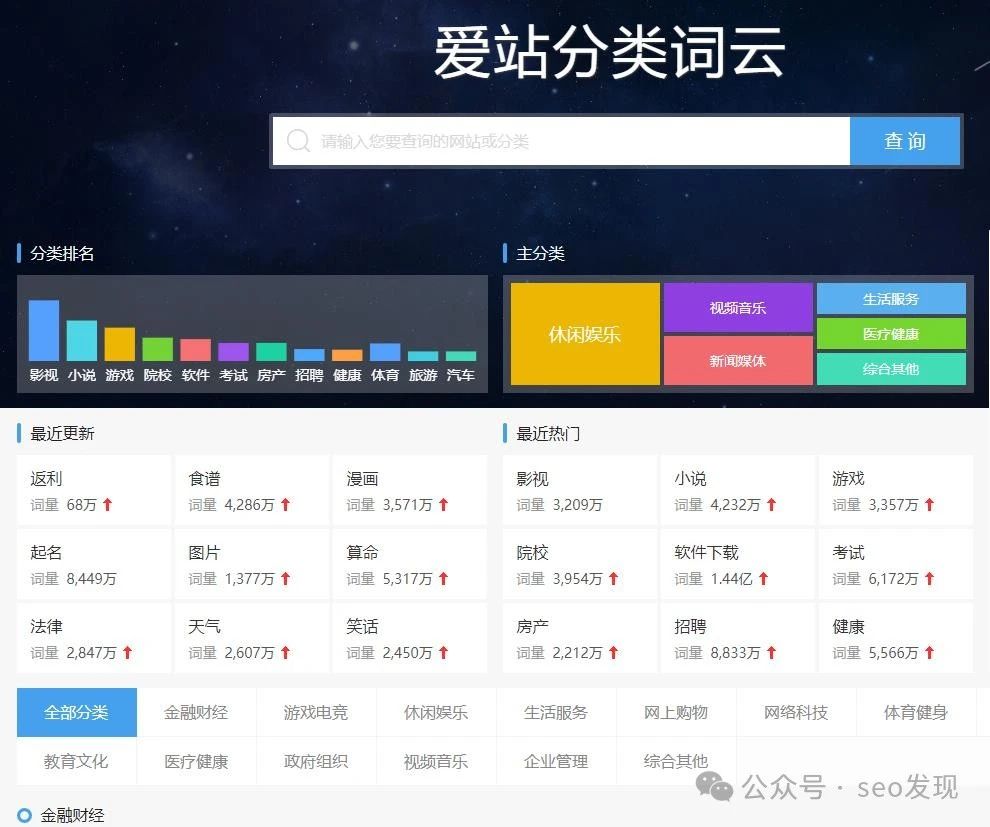
Task: Open the 健康 hot category card
Action: 895,638
